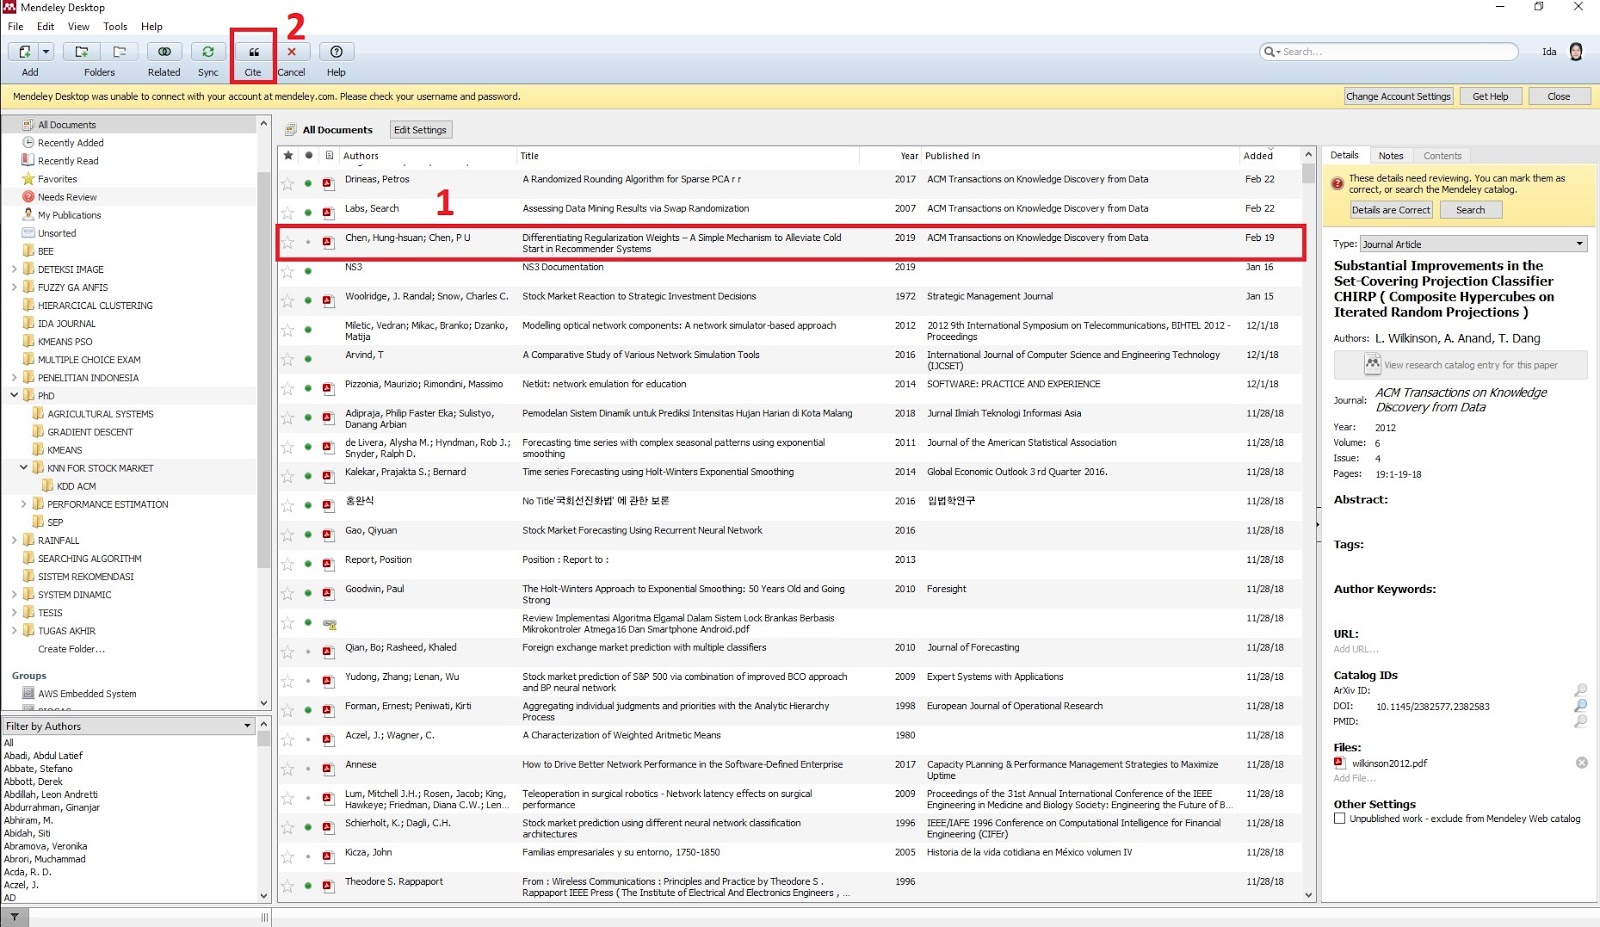Image resolution: width=1600 pixels, height=927 pixels.
Task: Click the DOI lookup magnifier icon
Action: click(1581, 706)
